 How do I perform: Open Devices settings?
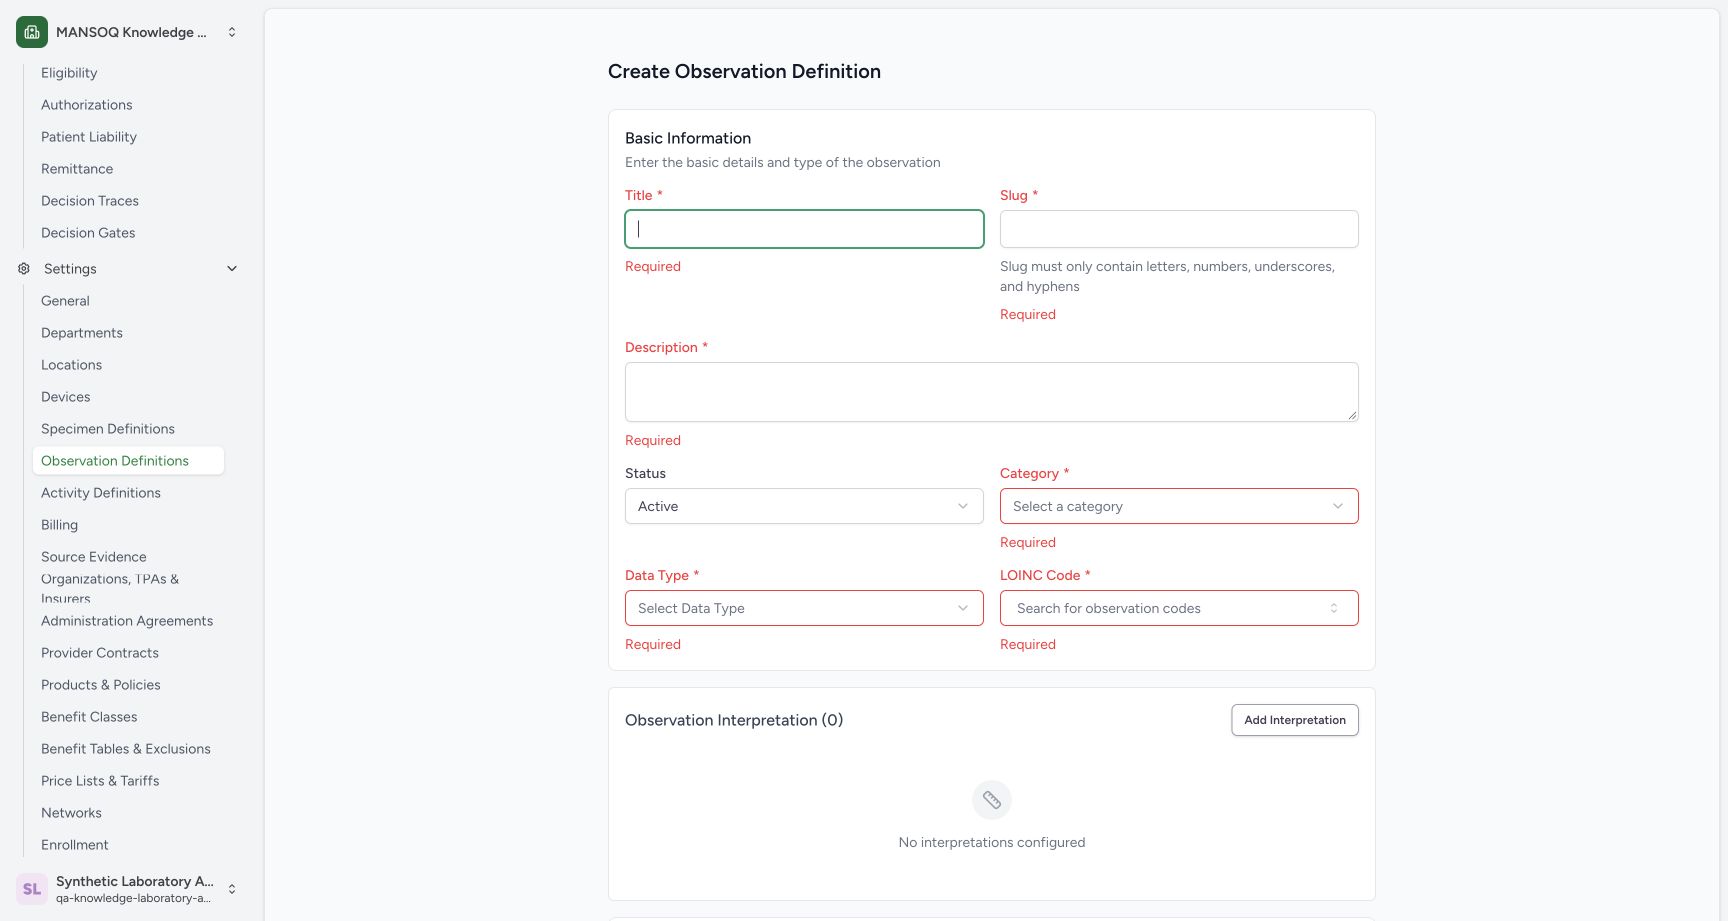[x=65, y=397]
